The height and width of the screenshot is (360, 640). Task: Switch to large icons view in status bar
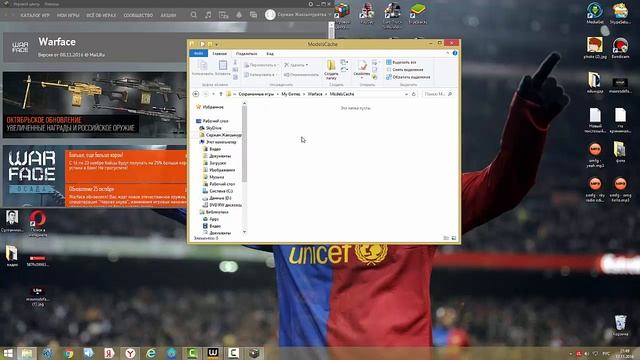tap(453, 238)
